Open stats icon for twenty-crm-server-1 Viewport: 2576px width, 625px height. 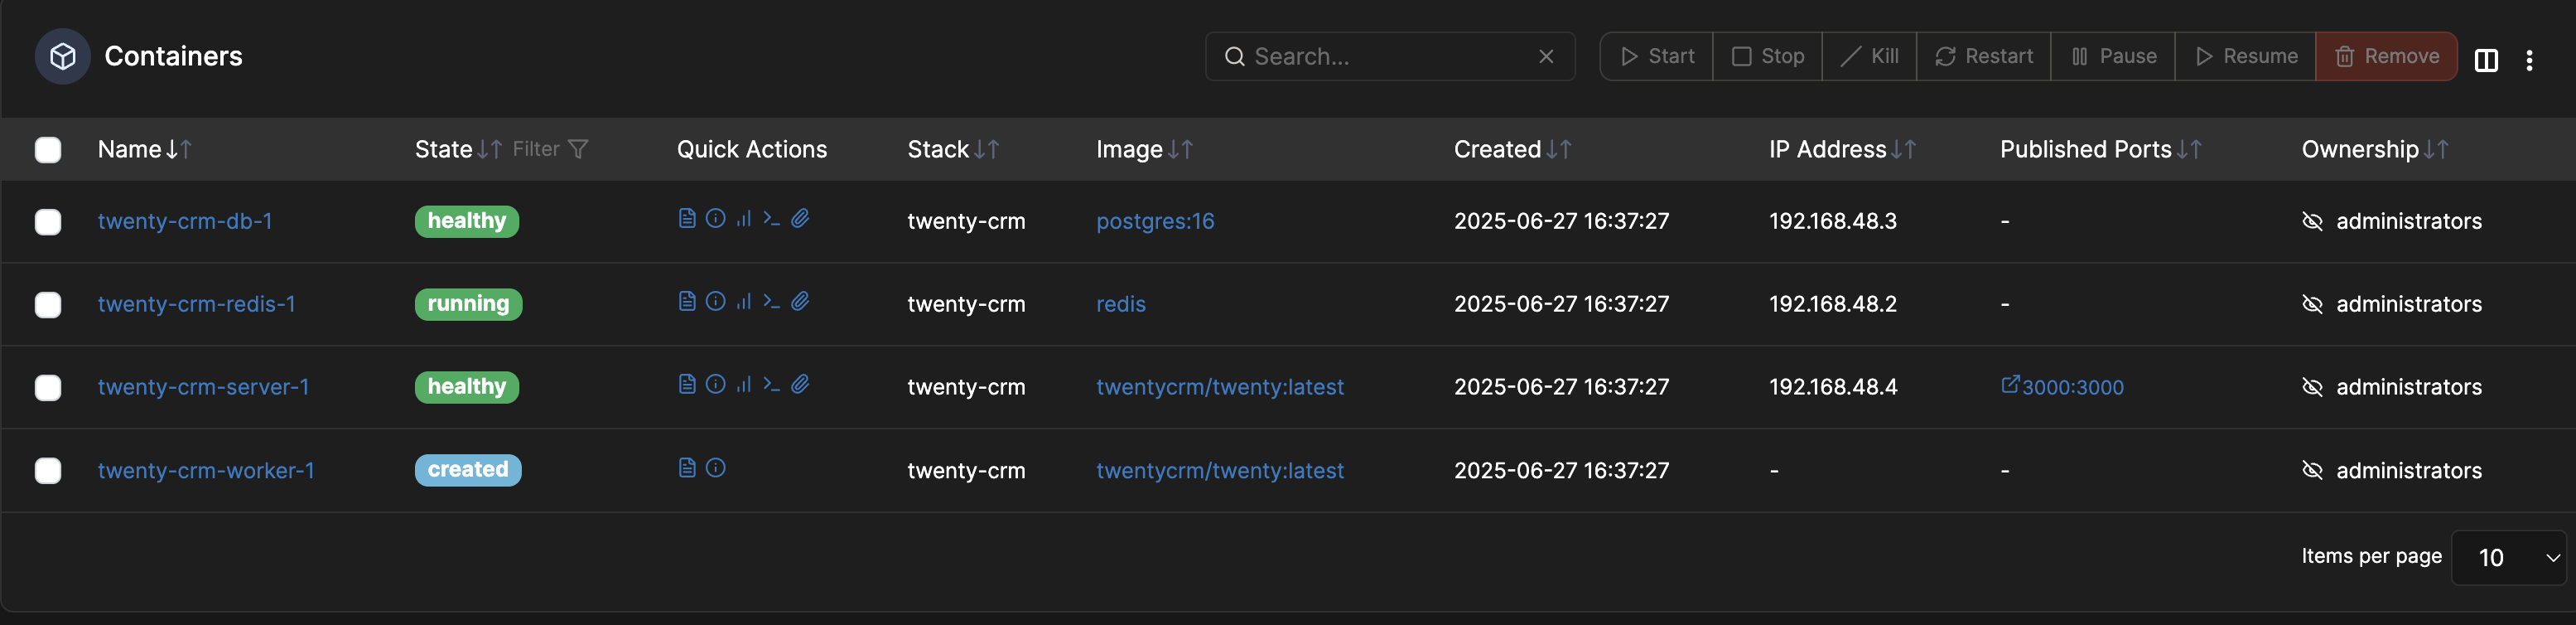click(743, 384)
